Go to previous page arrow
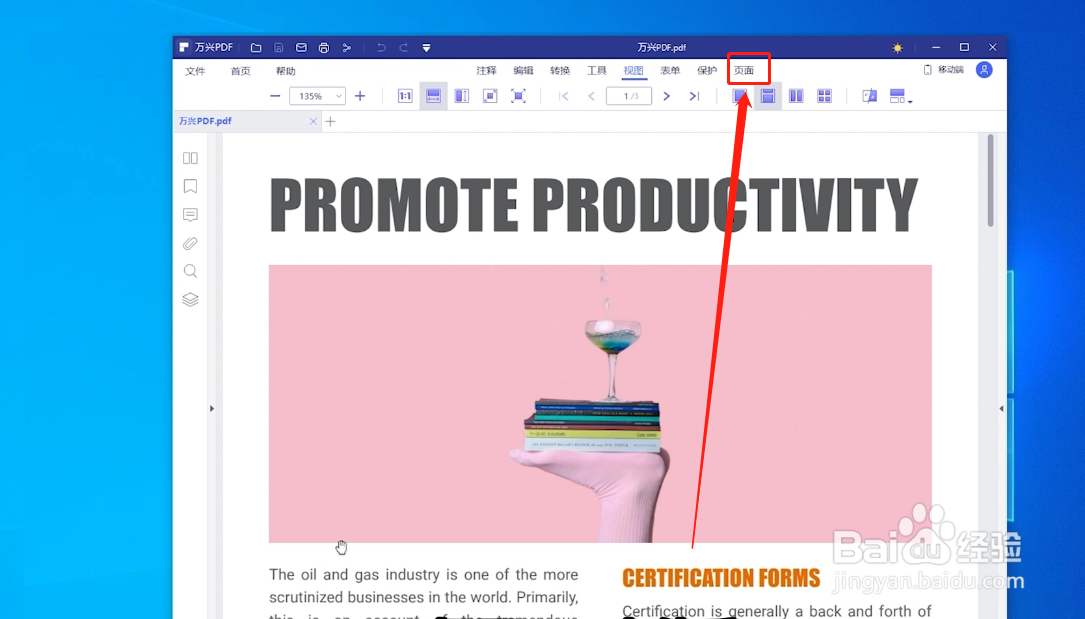Image resolution: width=1085 pixels, height=619 pixels. click(x=592, y=96)
